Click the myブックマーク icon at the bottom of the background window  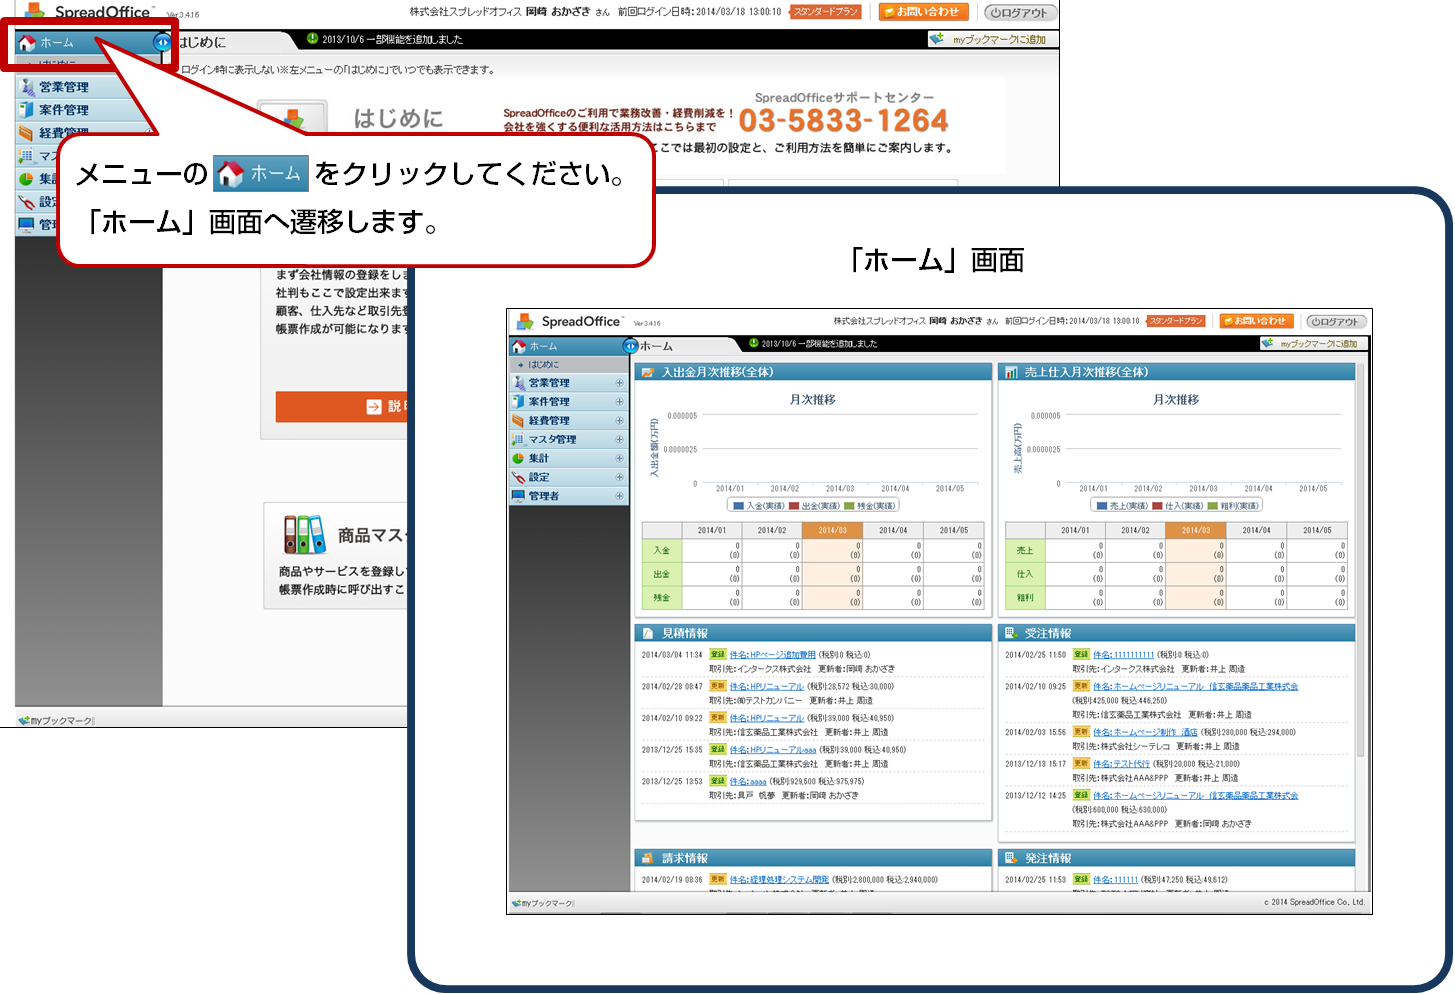tap(23, 721)
